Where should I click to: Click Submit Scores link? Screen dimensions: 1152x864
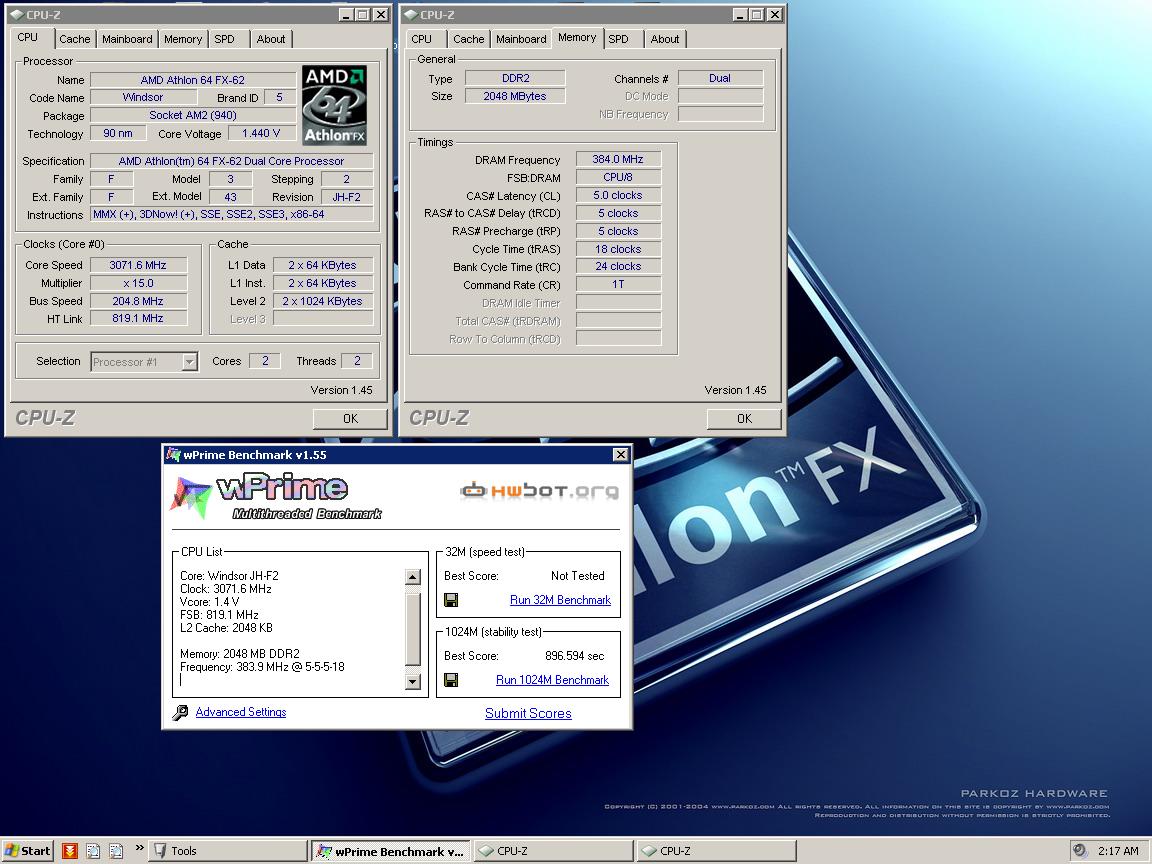[528, 713]
